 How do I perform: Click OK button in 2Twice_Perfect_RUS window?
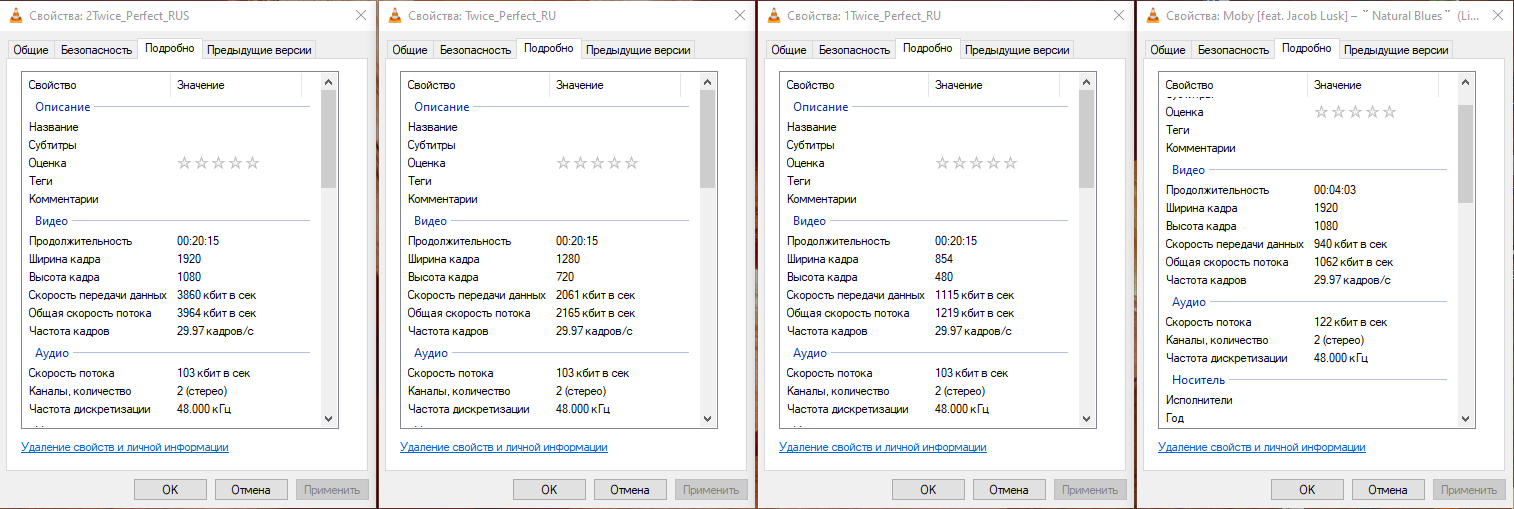170,490
